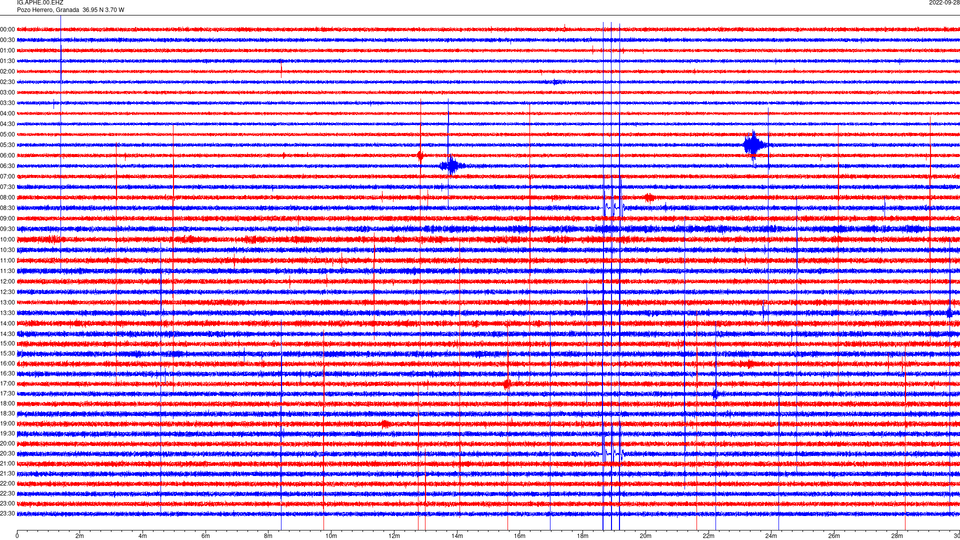Select the 21:30 trace time label
Viewport: 960px width, 540px height.
(7, 473)
